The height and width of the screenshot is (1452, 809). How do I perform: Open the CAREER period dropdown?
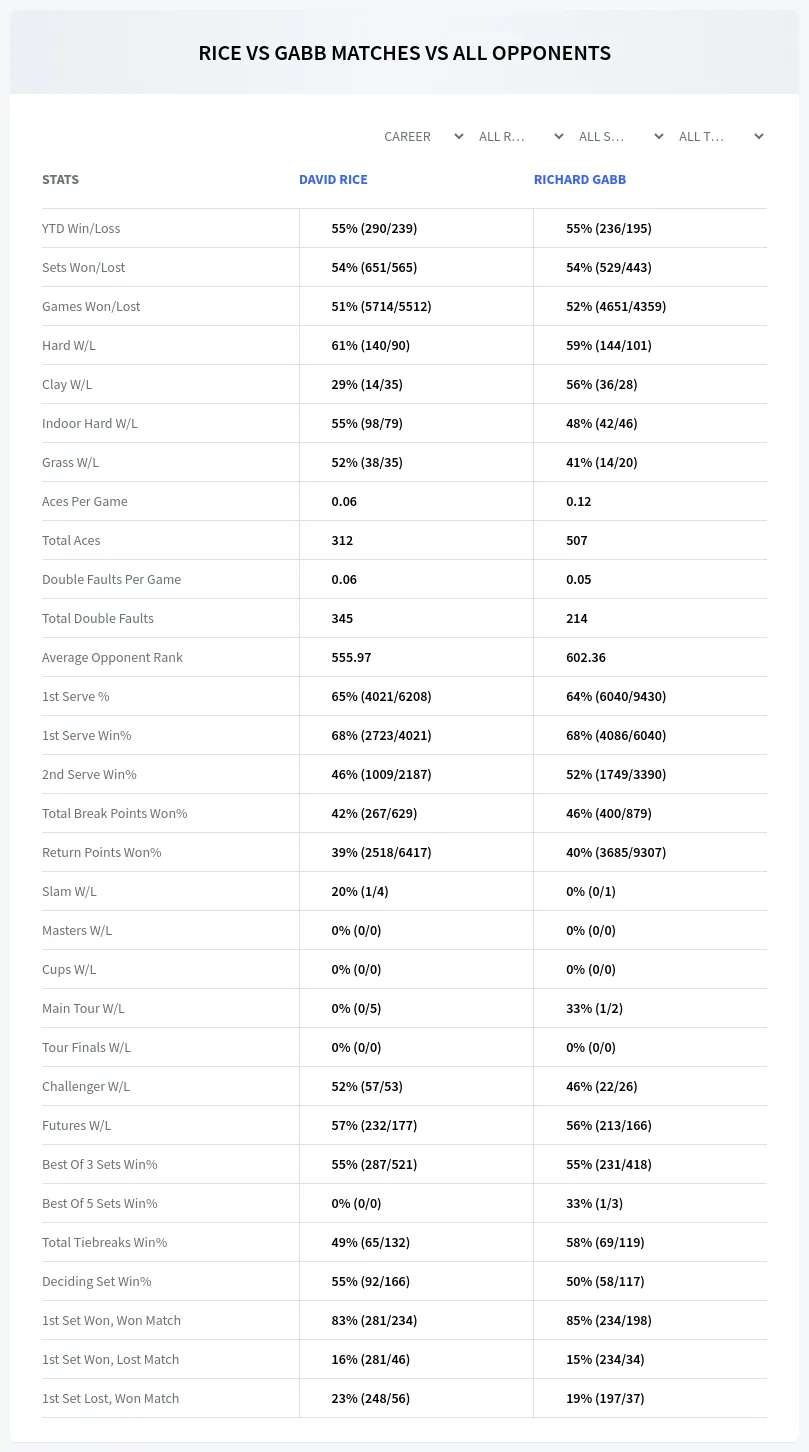click(x=422, y=136)
